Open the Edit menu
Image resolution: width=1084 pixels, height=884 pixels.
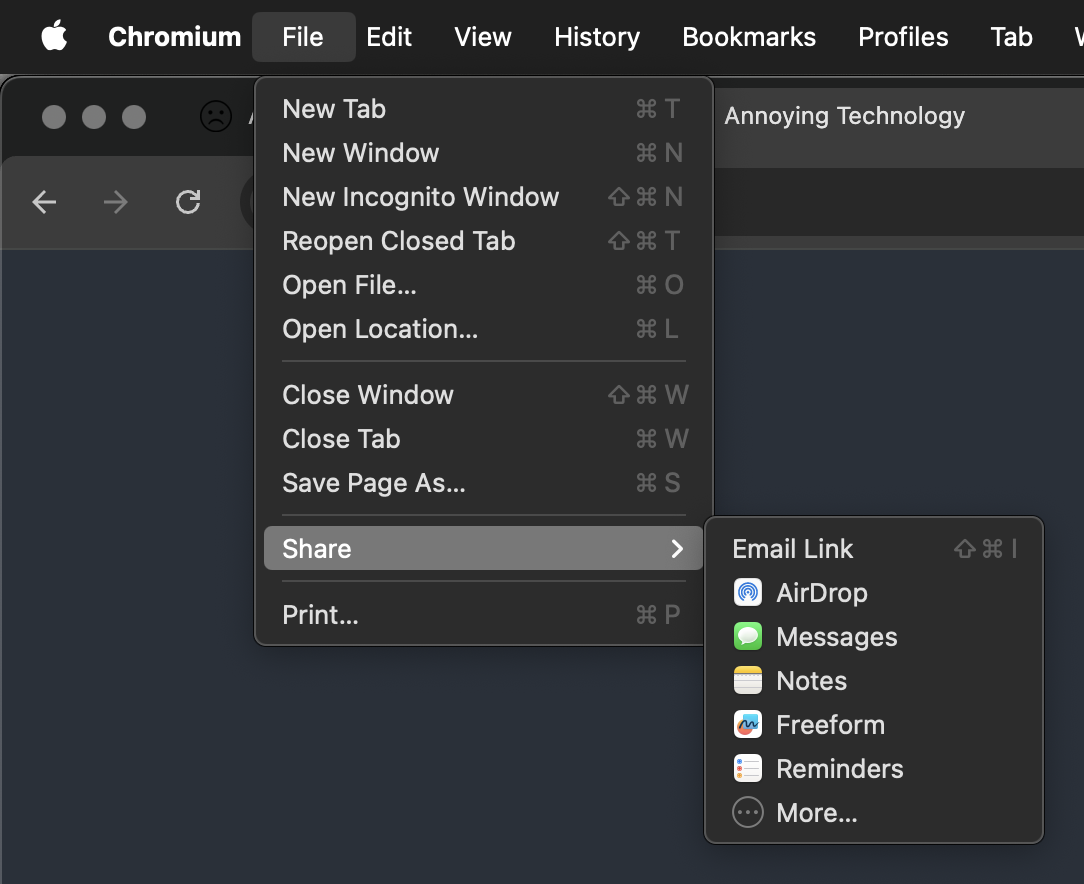[x=389, y=37]
